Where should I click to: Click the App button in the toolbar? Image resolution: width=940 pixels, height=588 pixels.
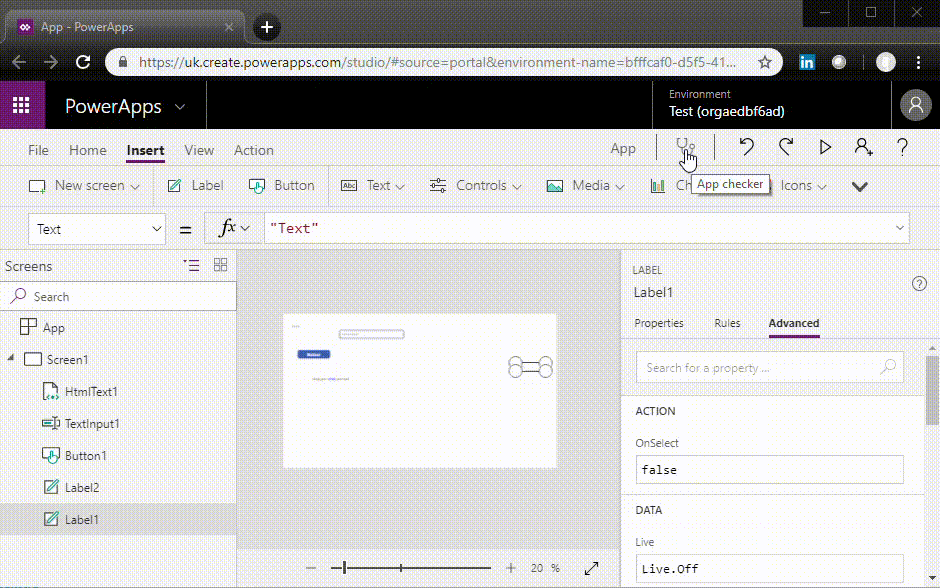(x=623, y=149)
